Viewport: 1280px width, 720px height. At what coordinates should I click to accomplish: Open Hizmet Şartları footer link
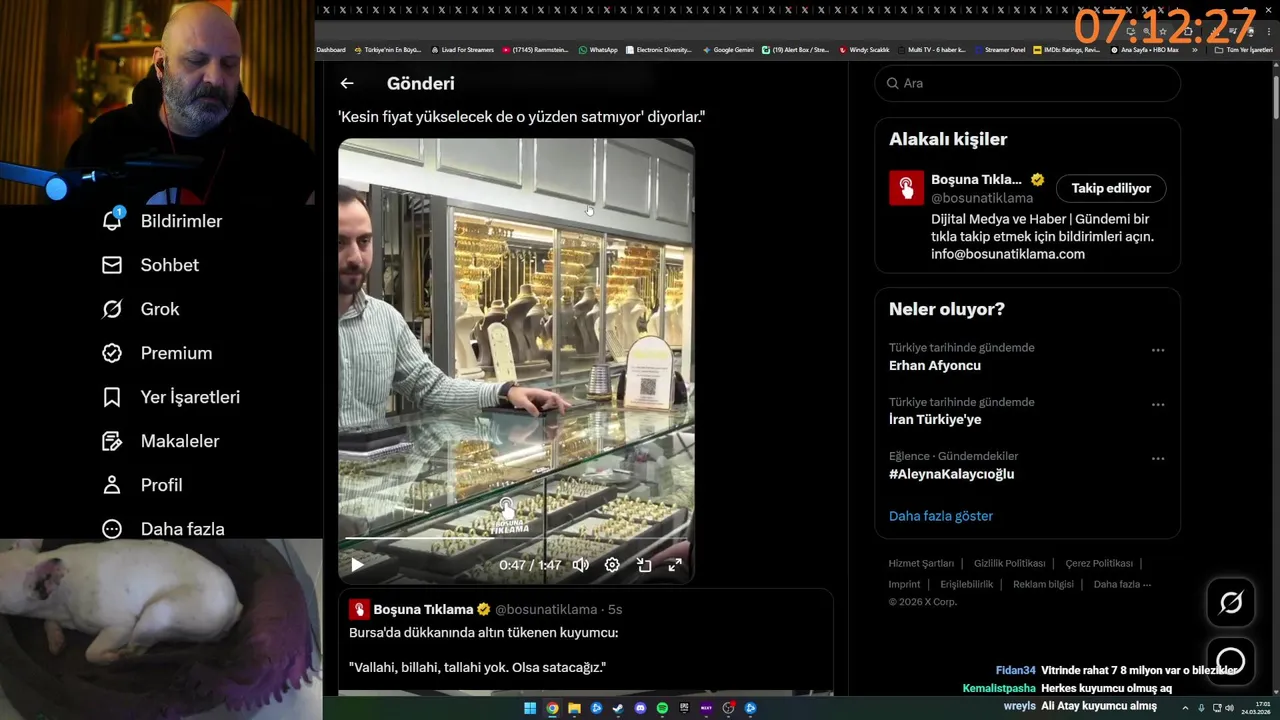[921, 563]
